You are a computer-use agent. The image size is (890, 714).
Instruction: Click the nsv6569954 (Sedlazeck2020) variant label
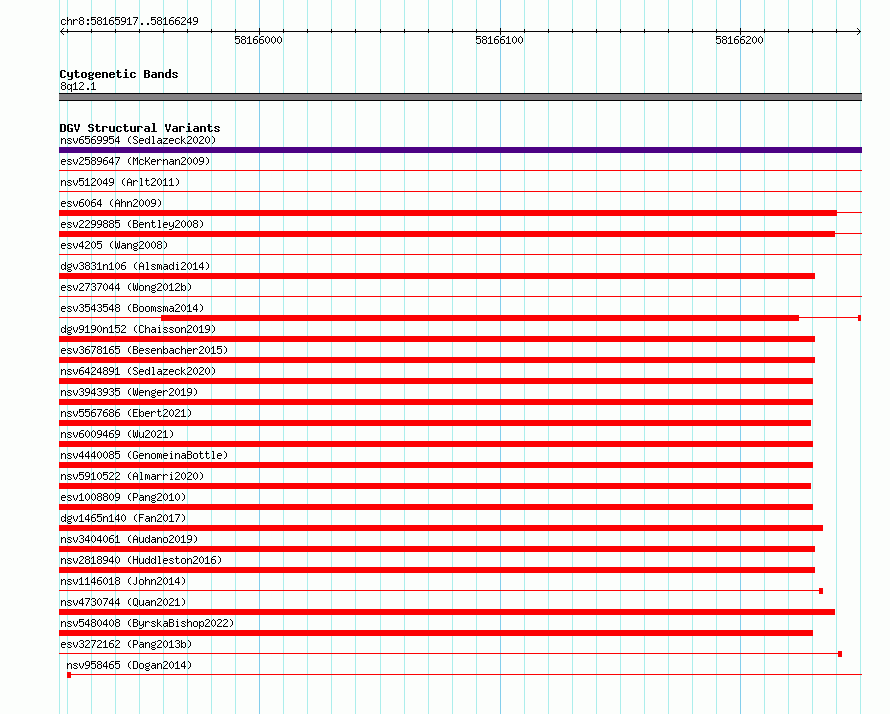pyautogui.click(x=138, y=140)
